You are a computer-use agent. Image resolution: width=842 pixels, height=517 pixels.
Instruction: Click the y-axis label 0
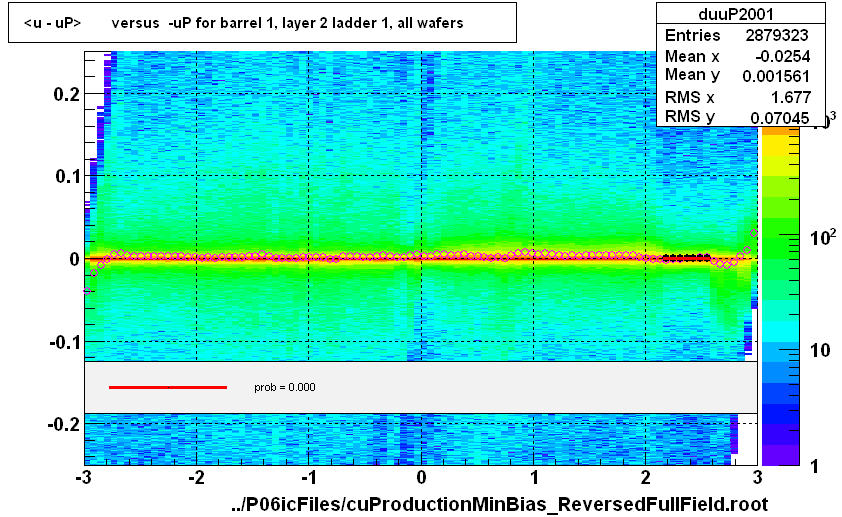point(75,259)
